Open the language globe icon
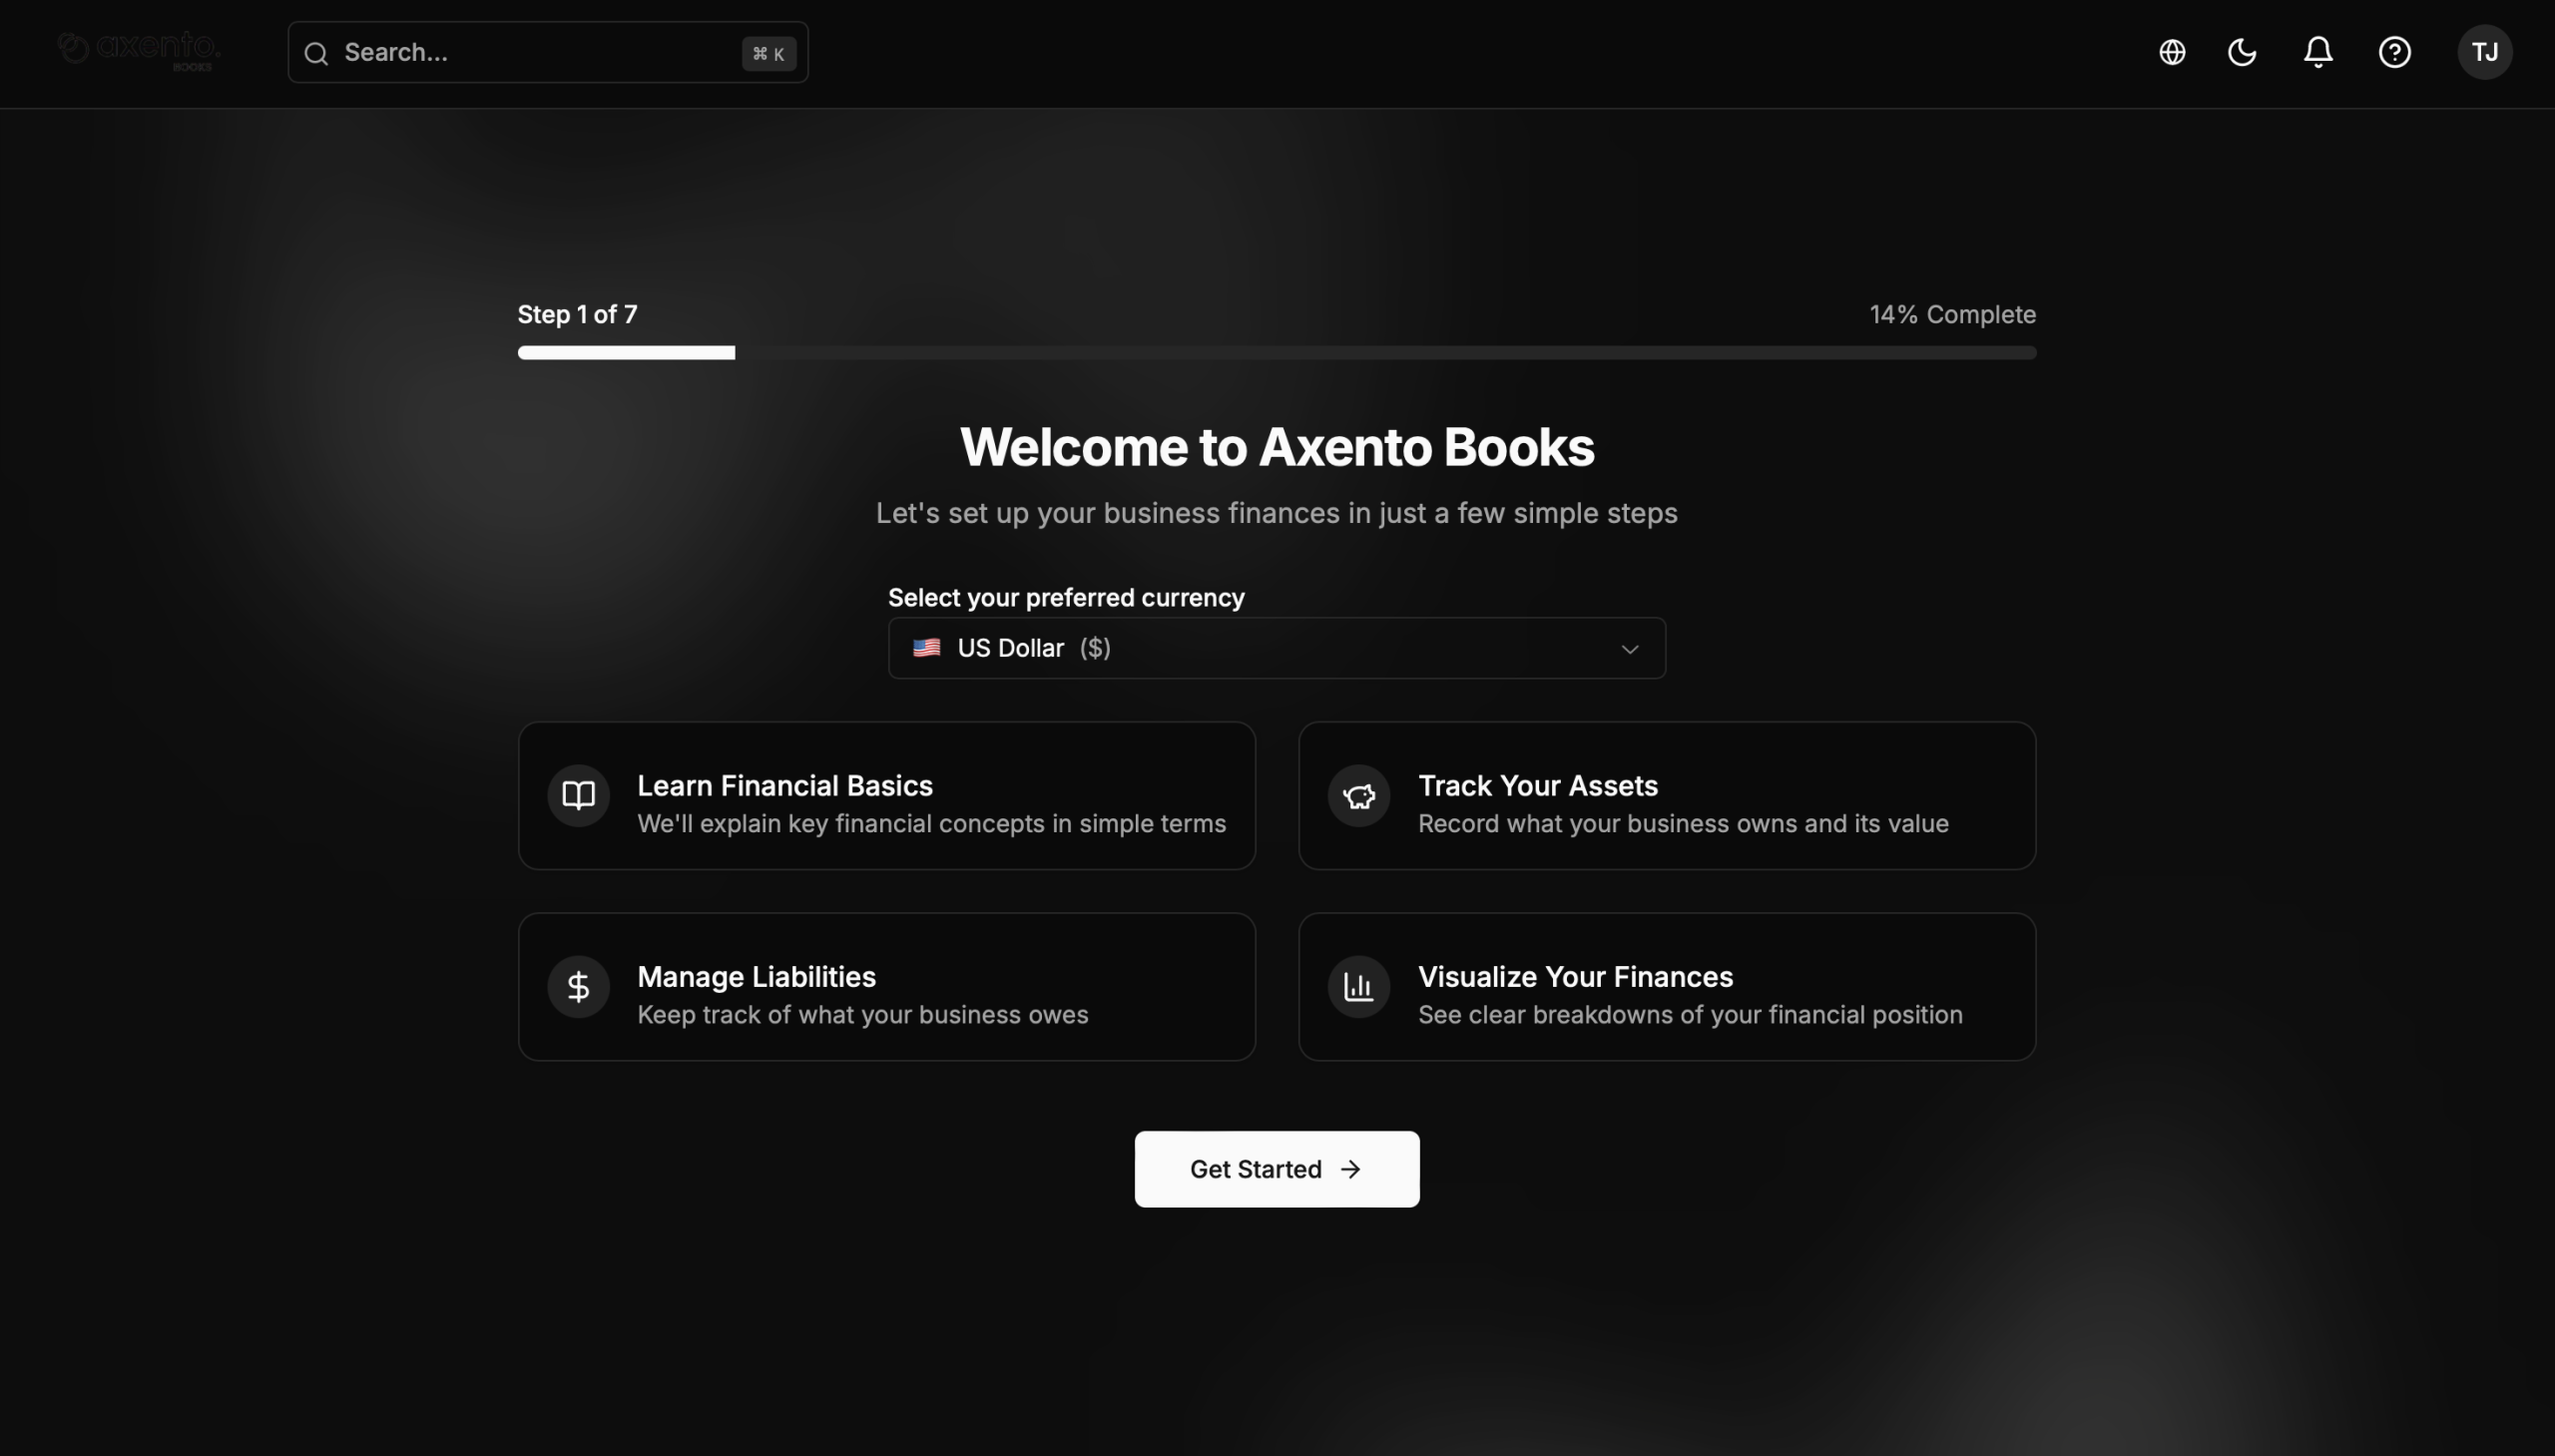2555x1456 pixels. [2172, 52]
